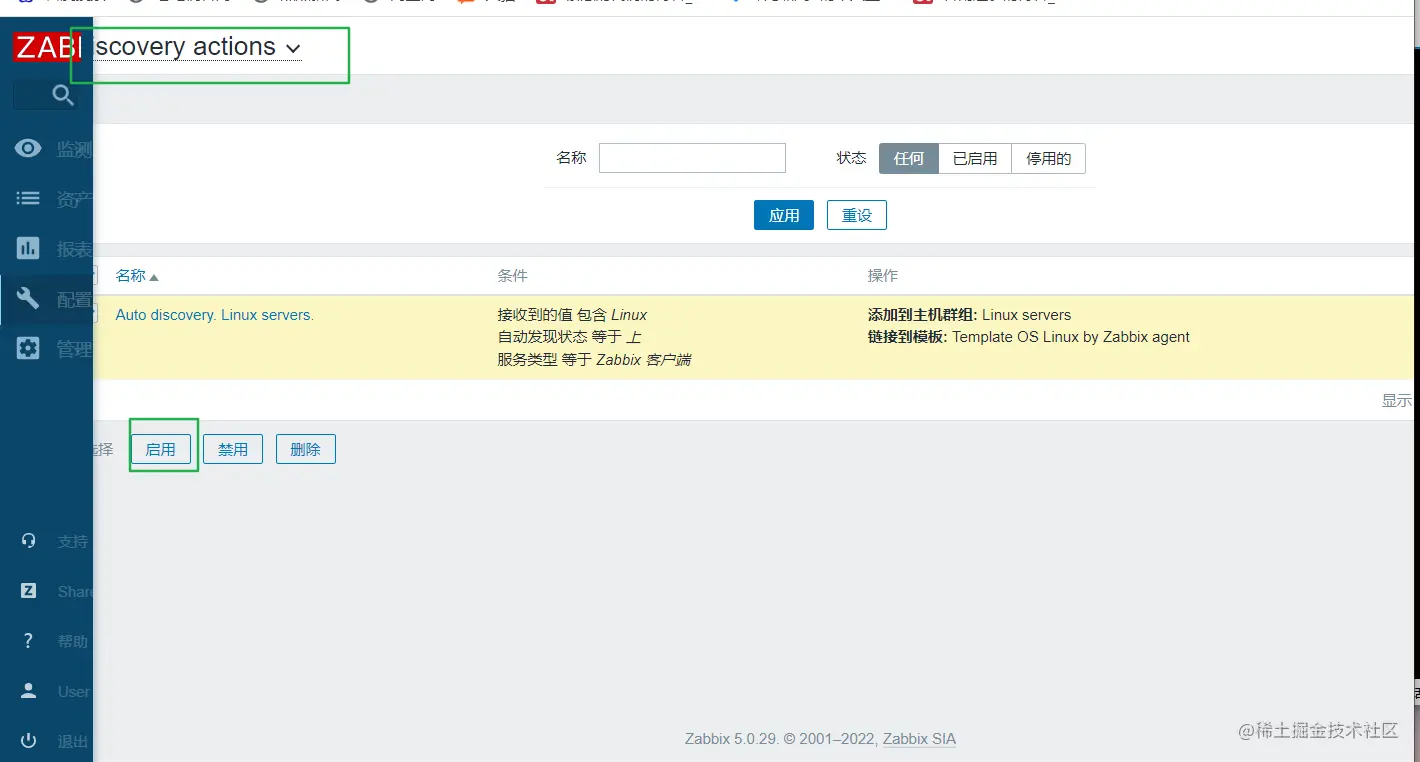Screen dimensions: 1420x762
Task: Open the Monitoring eye icon menu
Action: (x=28, y=149)
